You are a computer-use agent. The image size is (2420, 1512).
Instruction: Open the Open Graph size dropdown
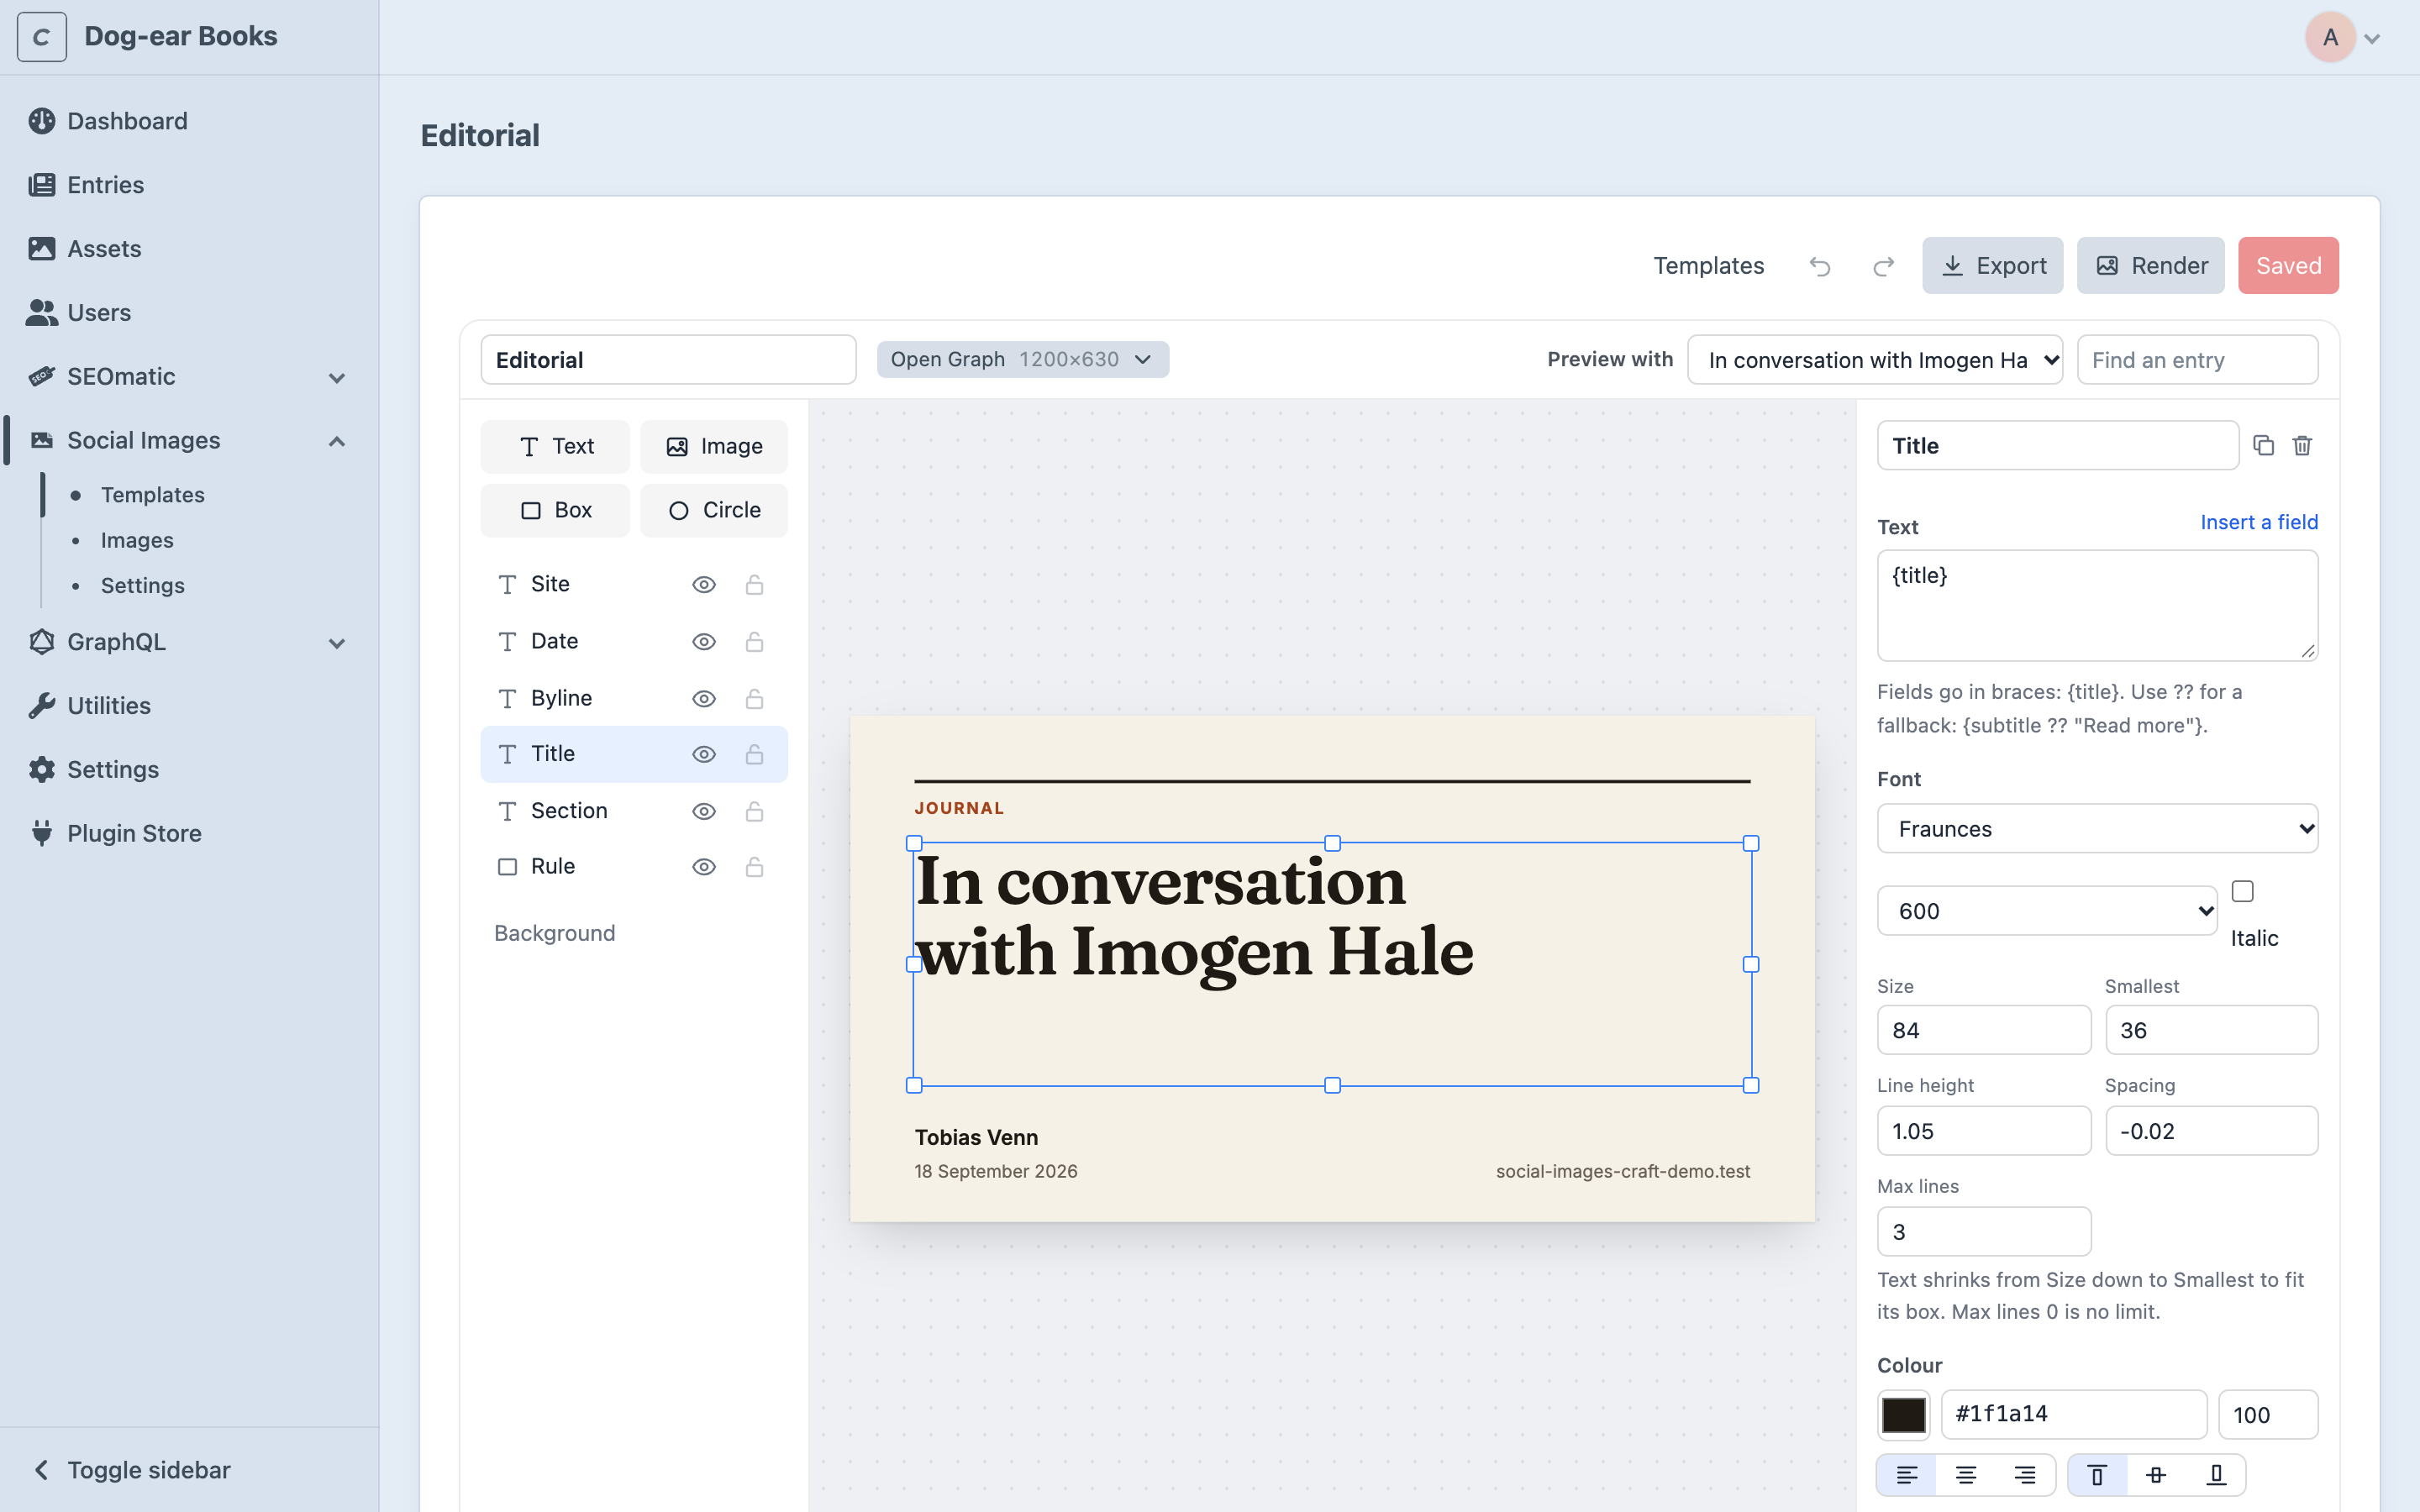click(1022, 359)
